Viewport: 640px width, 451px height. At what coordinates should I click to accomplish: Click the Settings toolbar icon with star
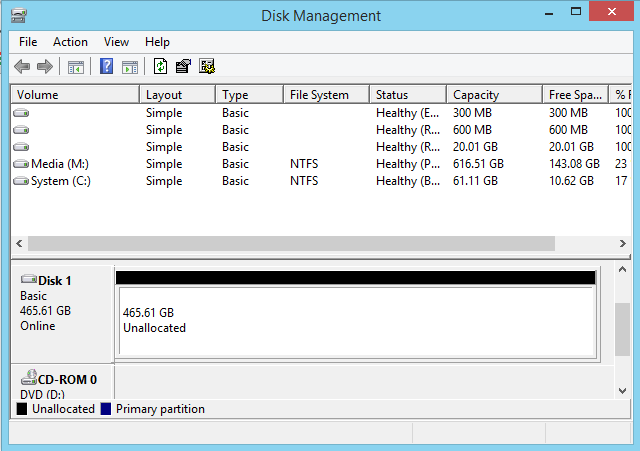(207, 66)
